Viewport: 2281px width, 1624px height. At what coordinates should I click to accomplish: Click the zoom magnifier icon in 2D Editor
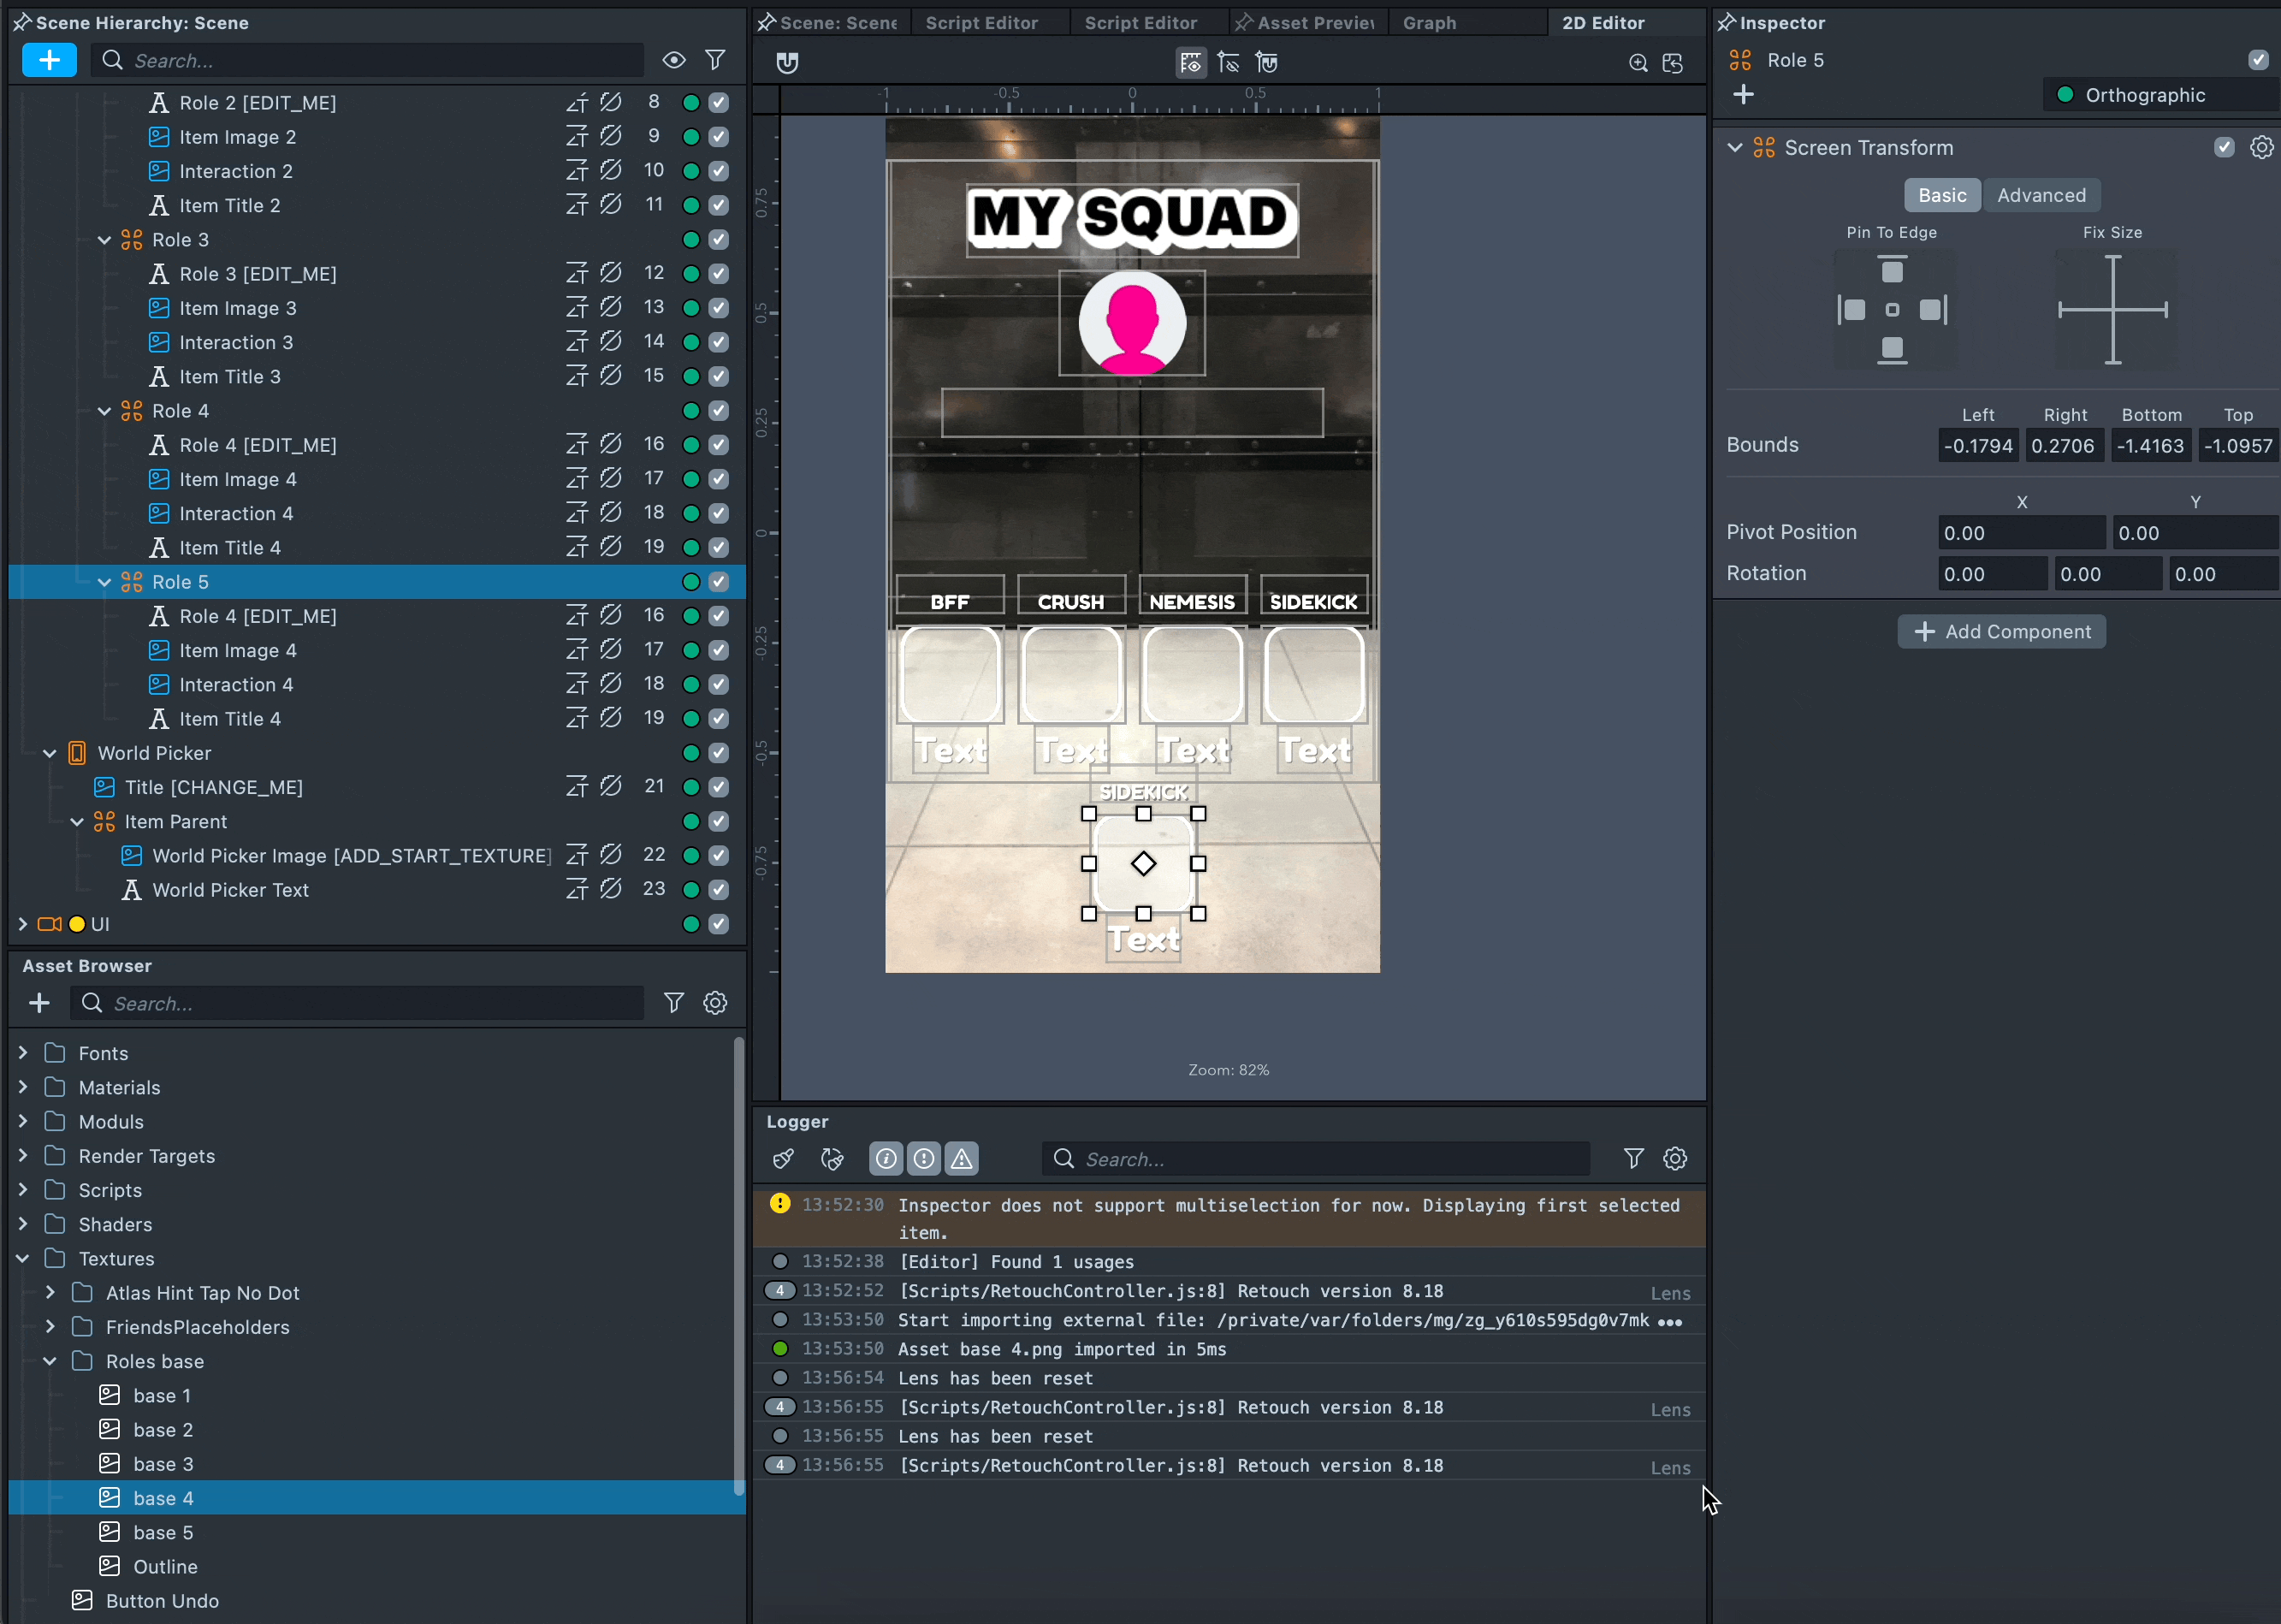[x=1638, y=63]
